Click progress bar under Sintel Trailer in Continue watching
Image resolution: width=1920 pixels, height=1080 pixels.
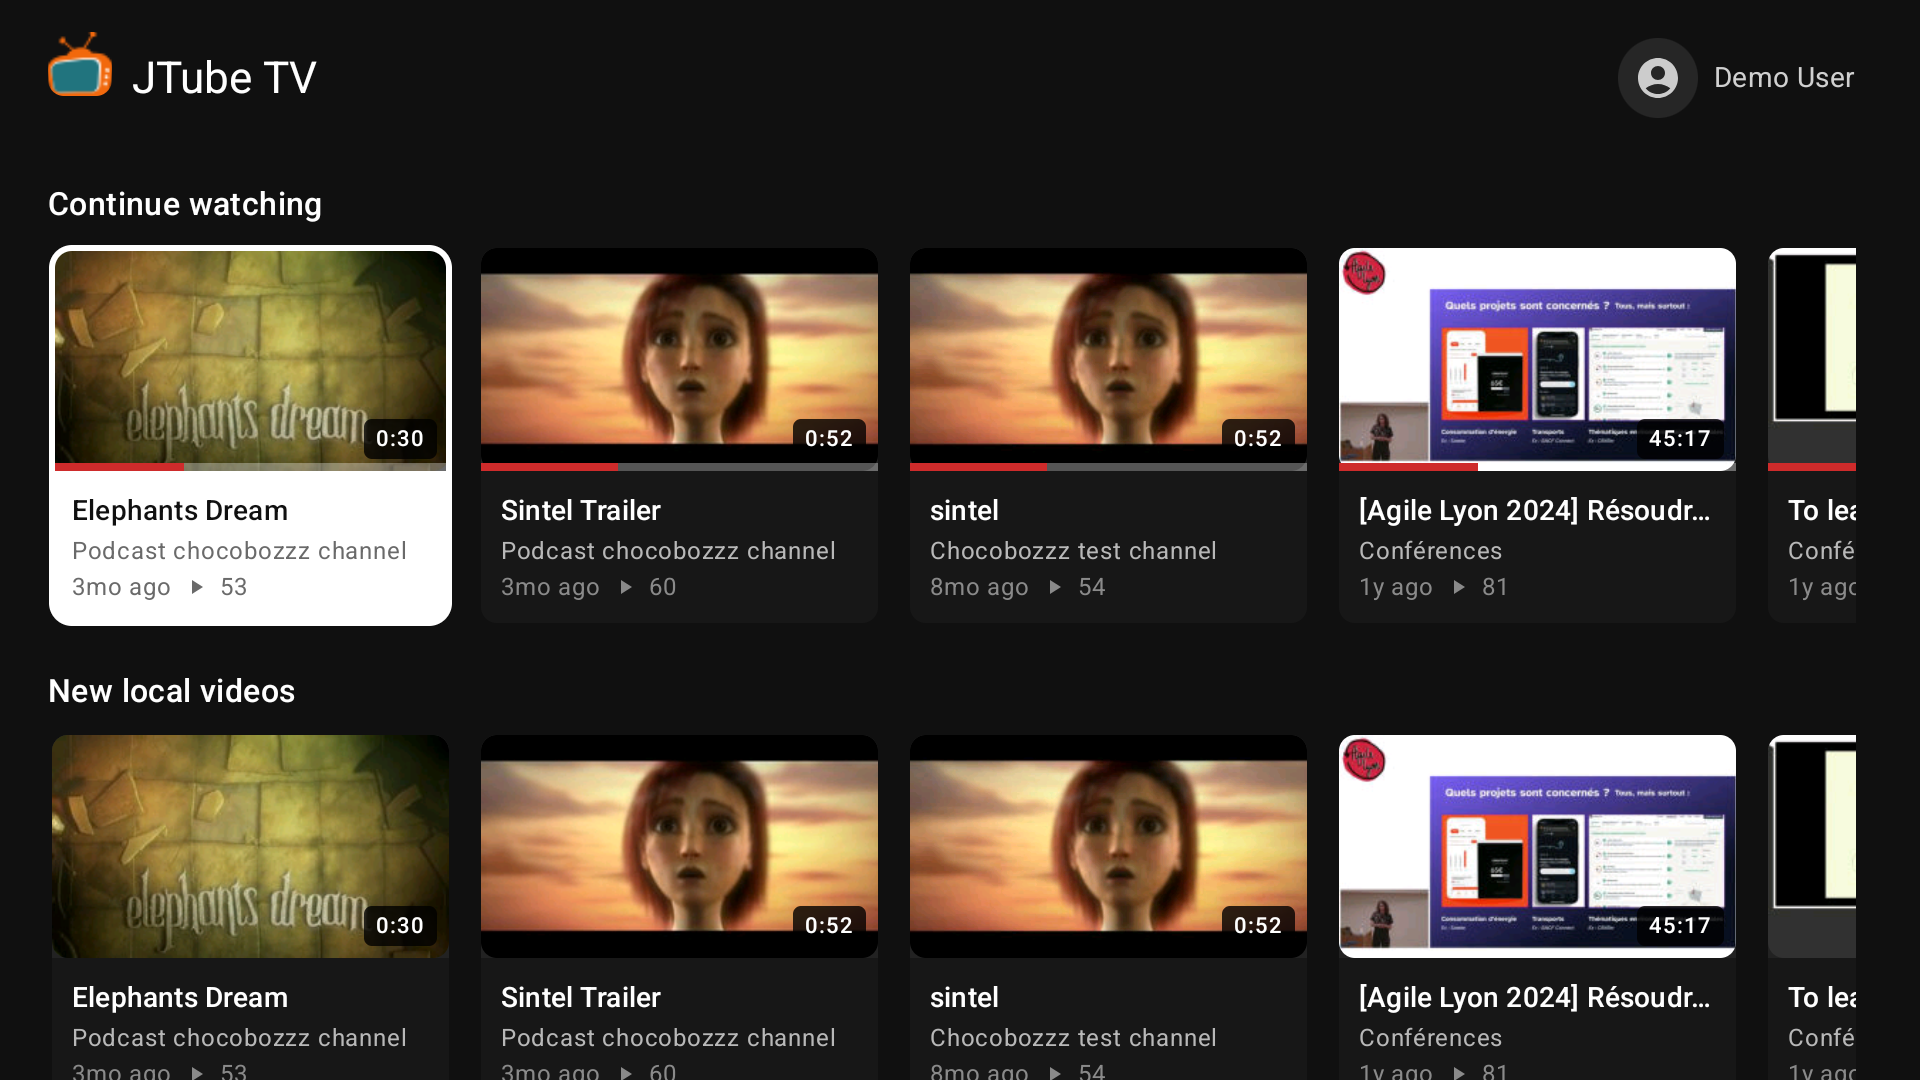tap(679, 467)
